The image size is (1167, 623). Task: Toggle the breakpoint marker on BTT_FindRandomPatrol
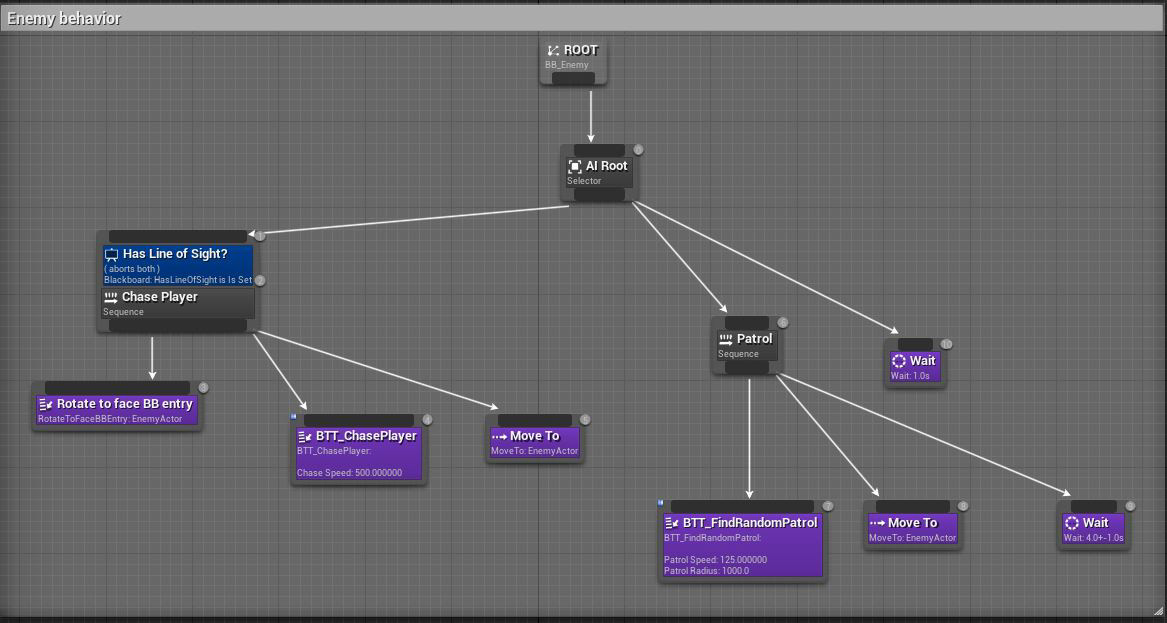[x=661, y=503]
